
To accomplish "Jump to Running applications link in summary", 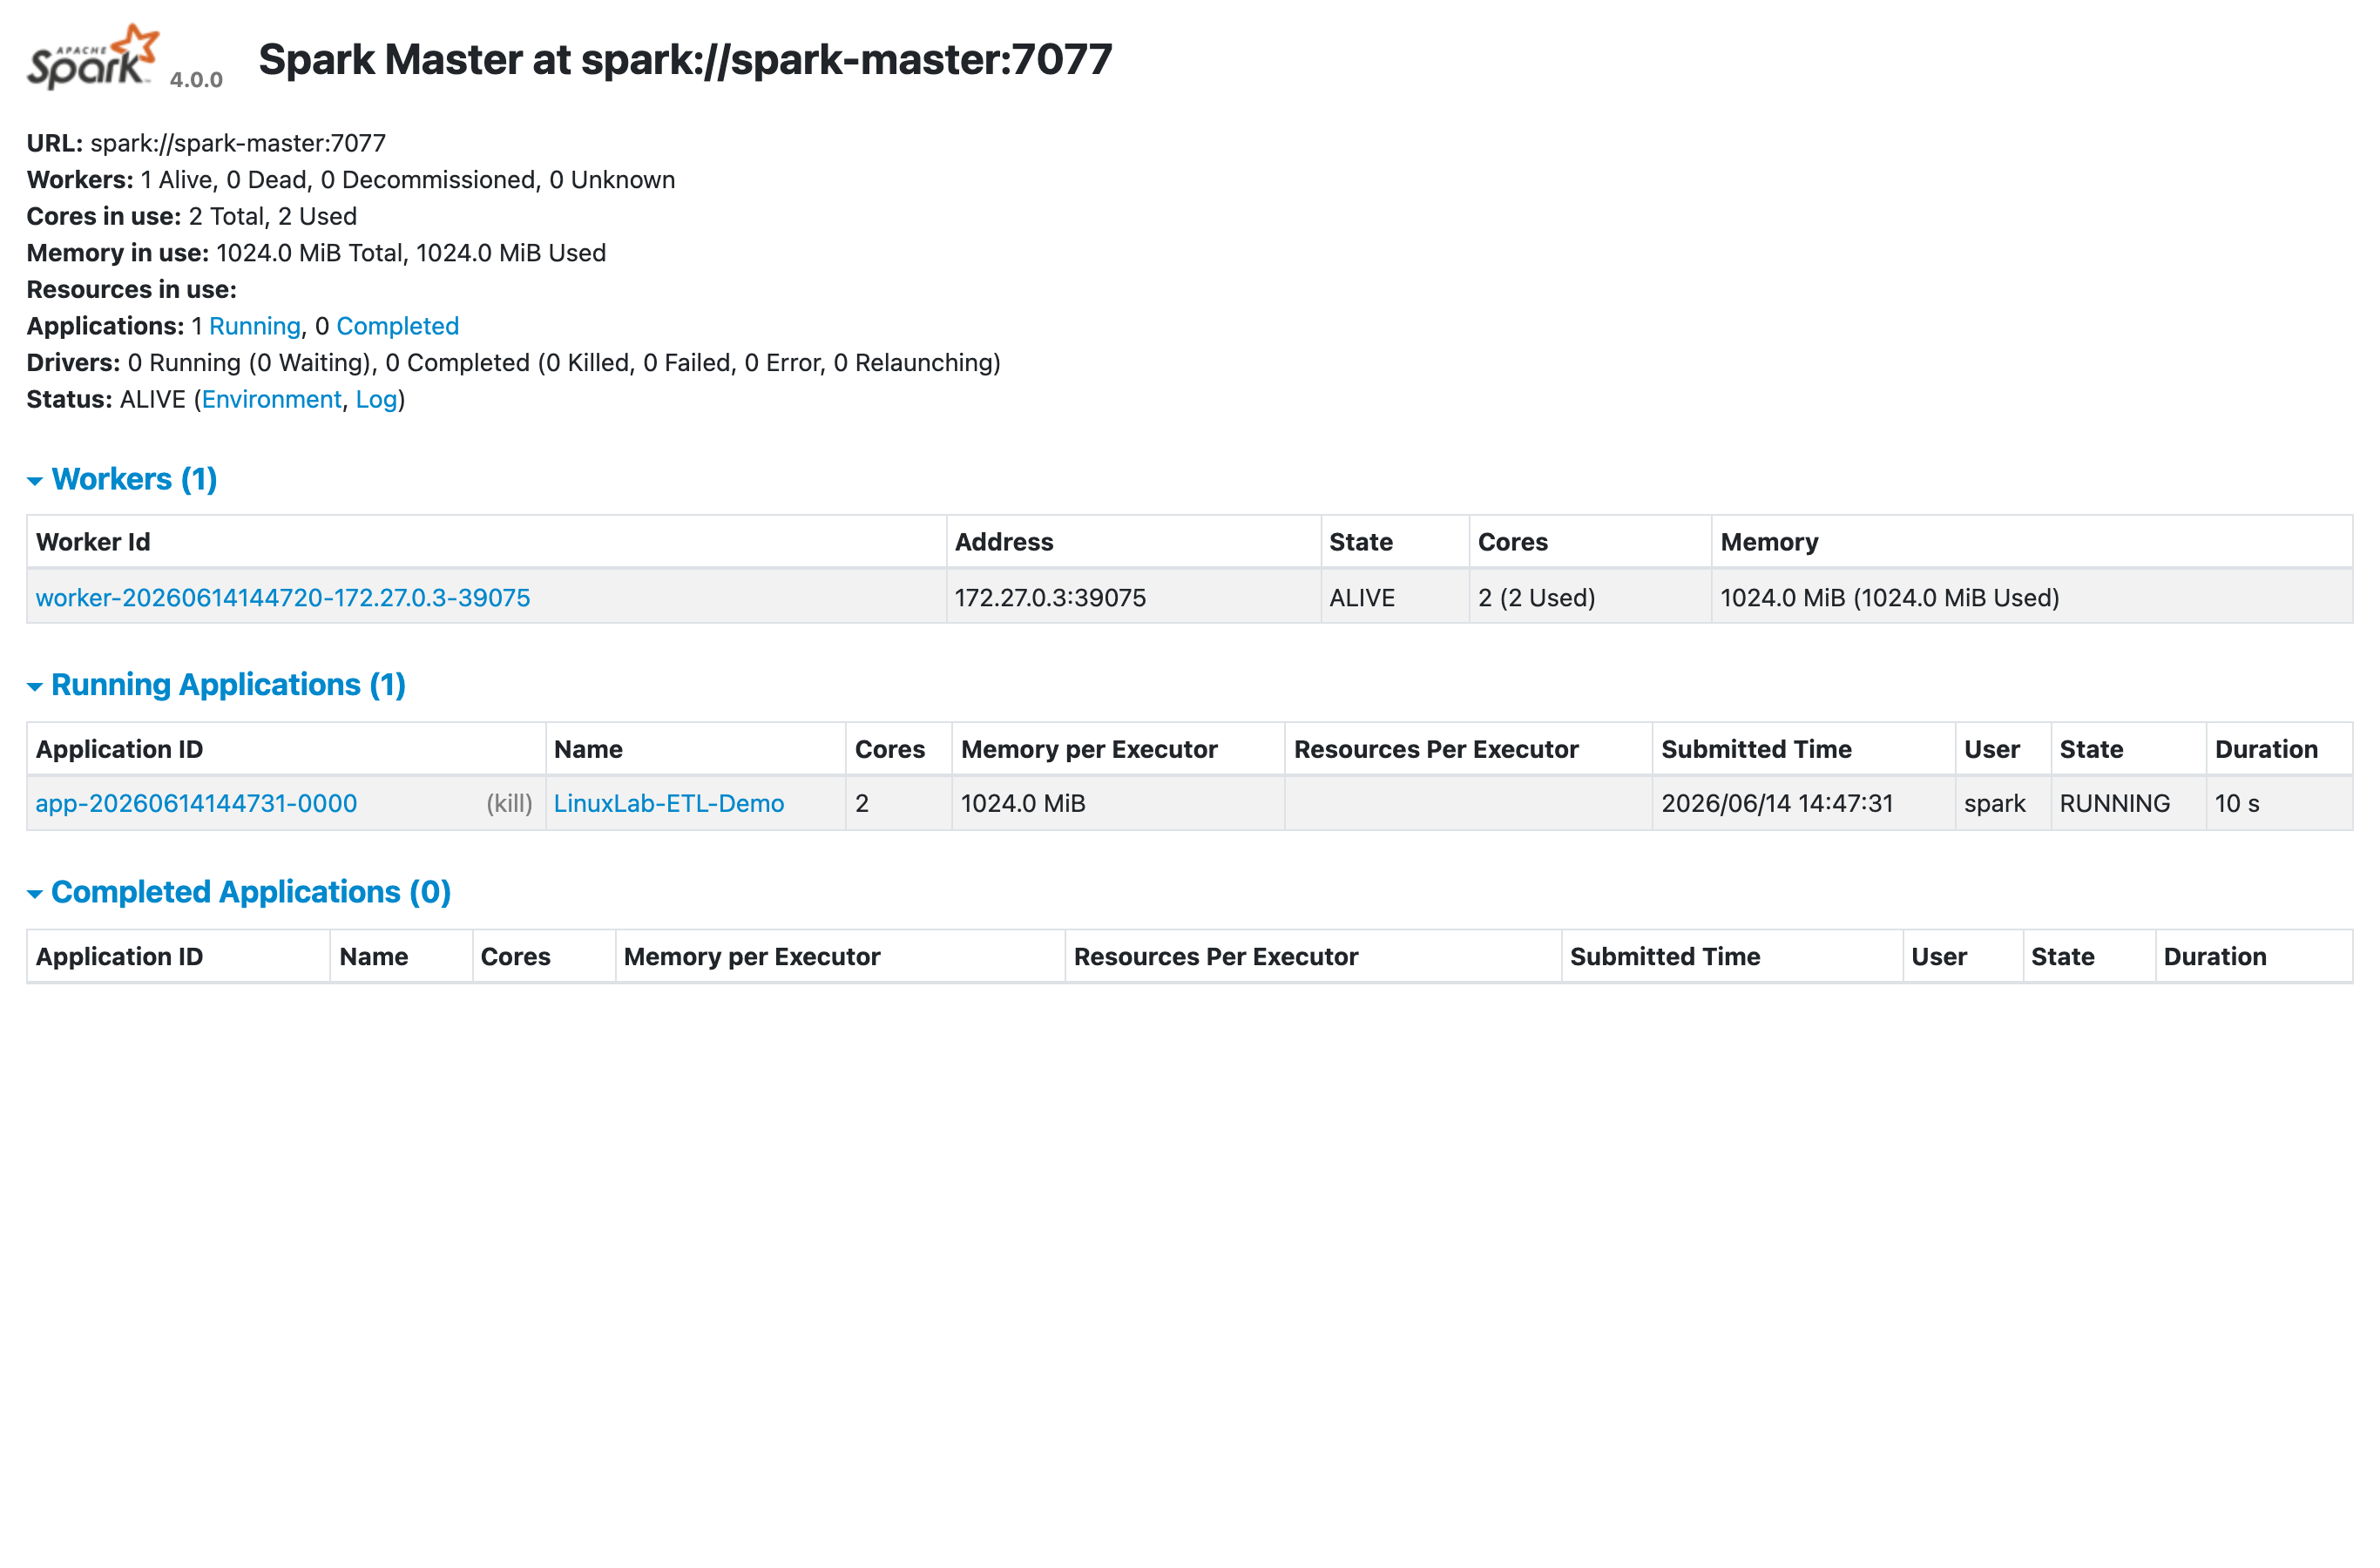I will click(x=255, y=326).
